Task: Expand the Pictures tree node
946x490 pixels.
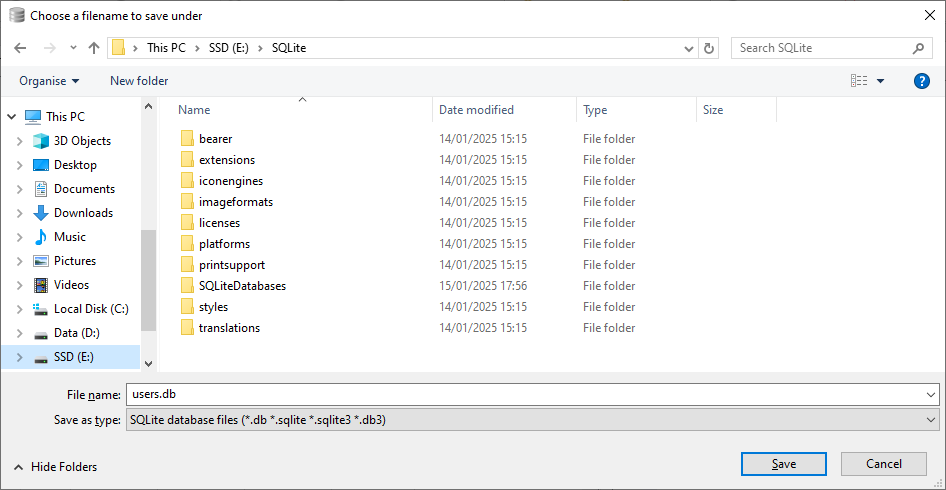Action: 20,261
